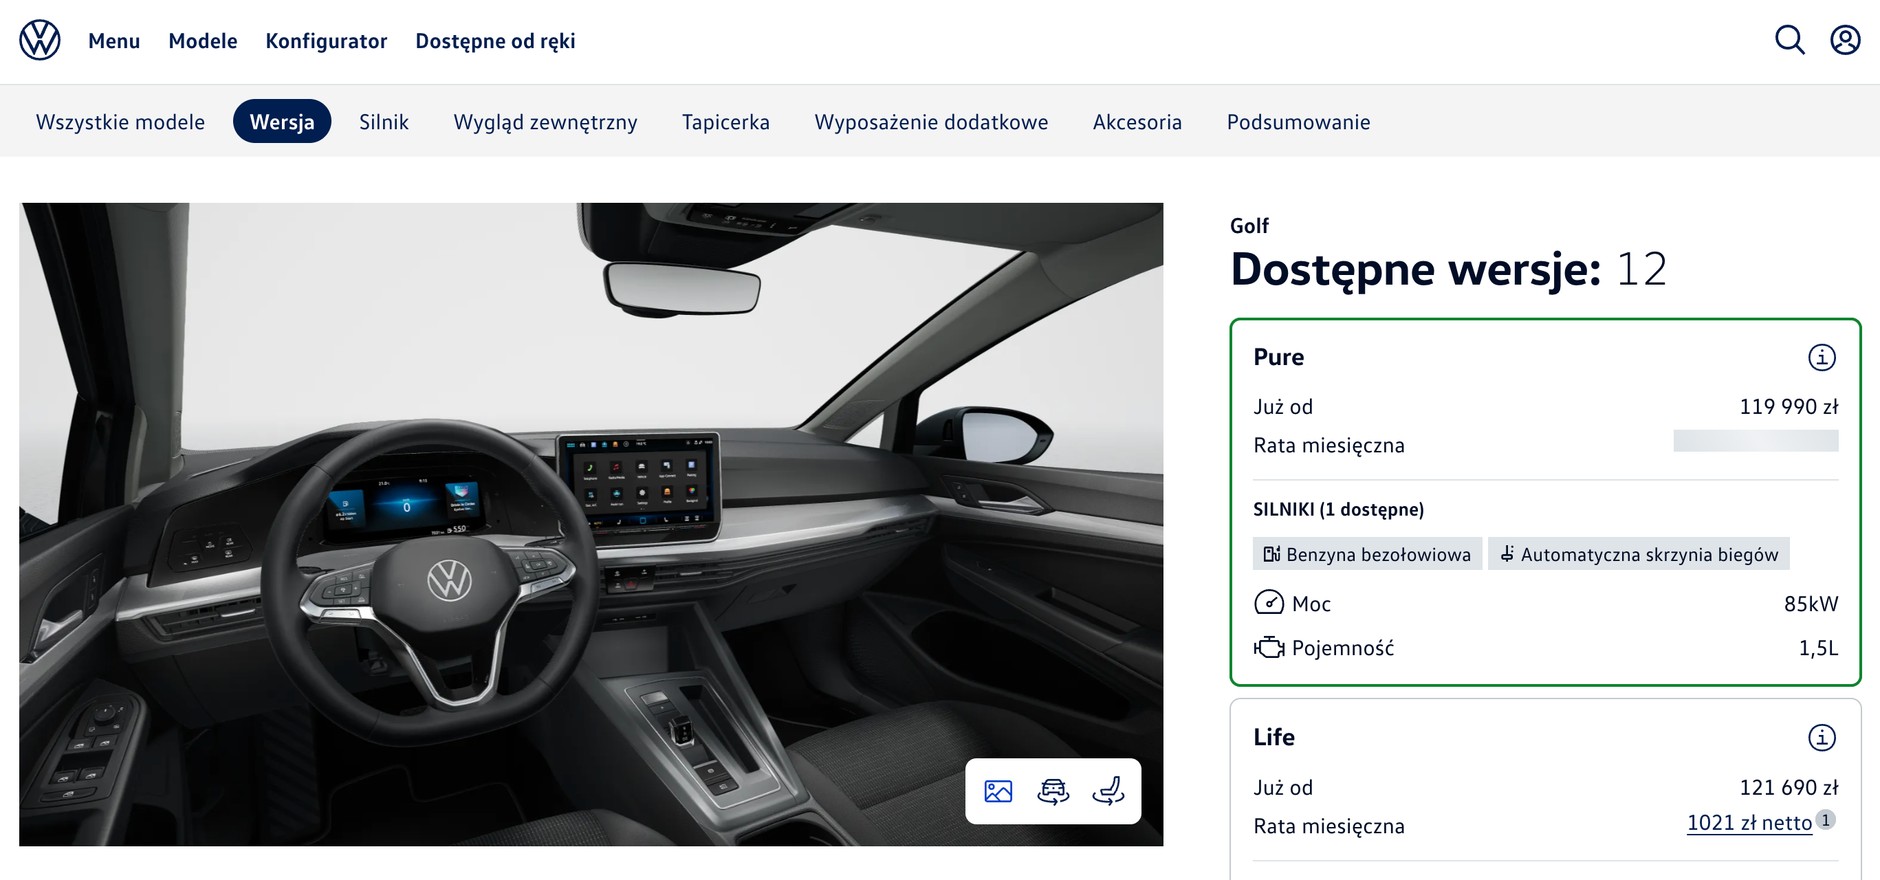1880x880 pixels.
Task: Jump to Podsumowanie step
Action: (x=1298, y=122)
